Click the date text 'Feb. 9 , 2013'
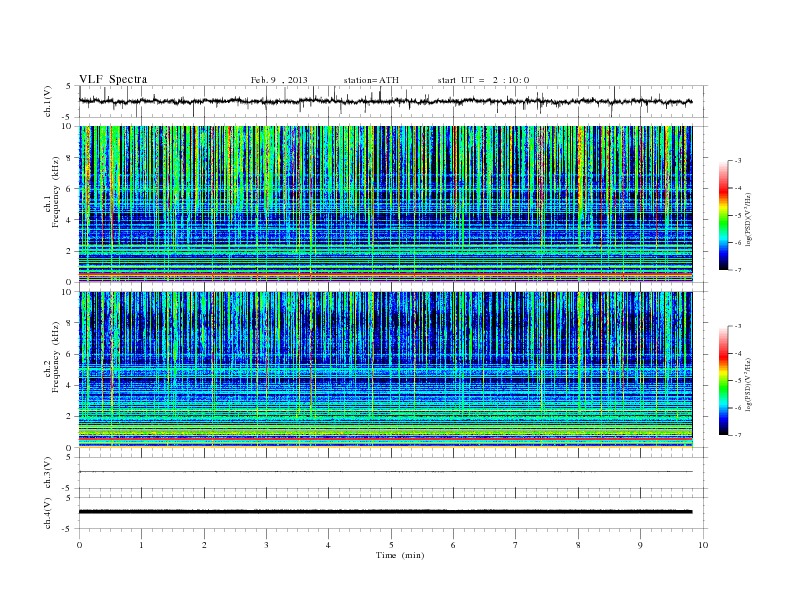The height and width of the screenshot is (612, 792). [x=279, y=80]
